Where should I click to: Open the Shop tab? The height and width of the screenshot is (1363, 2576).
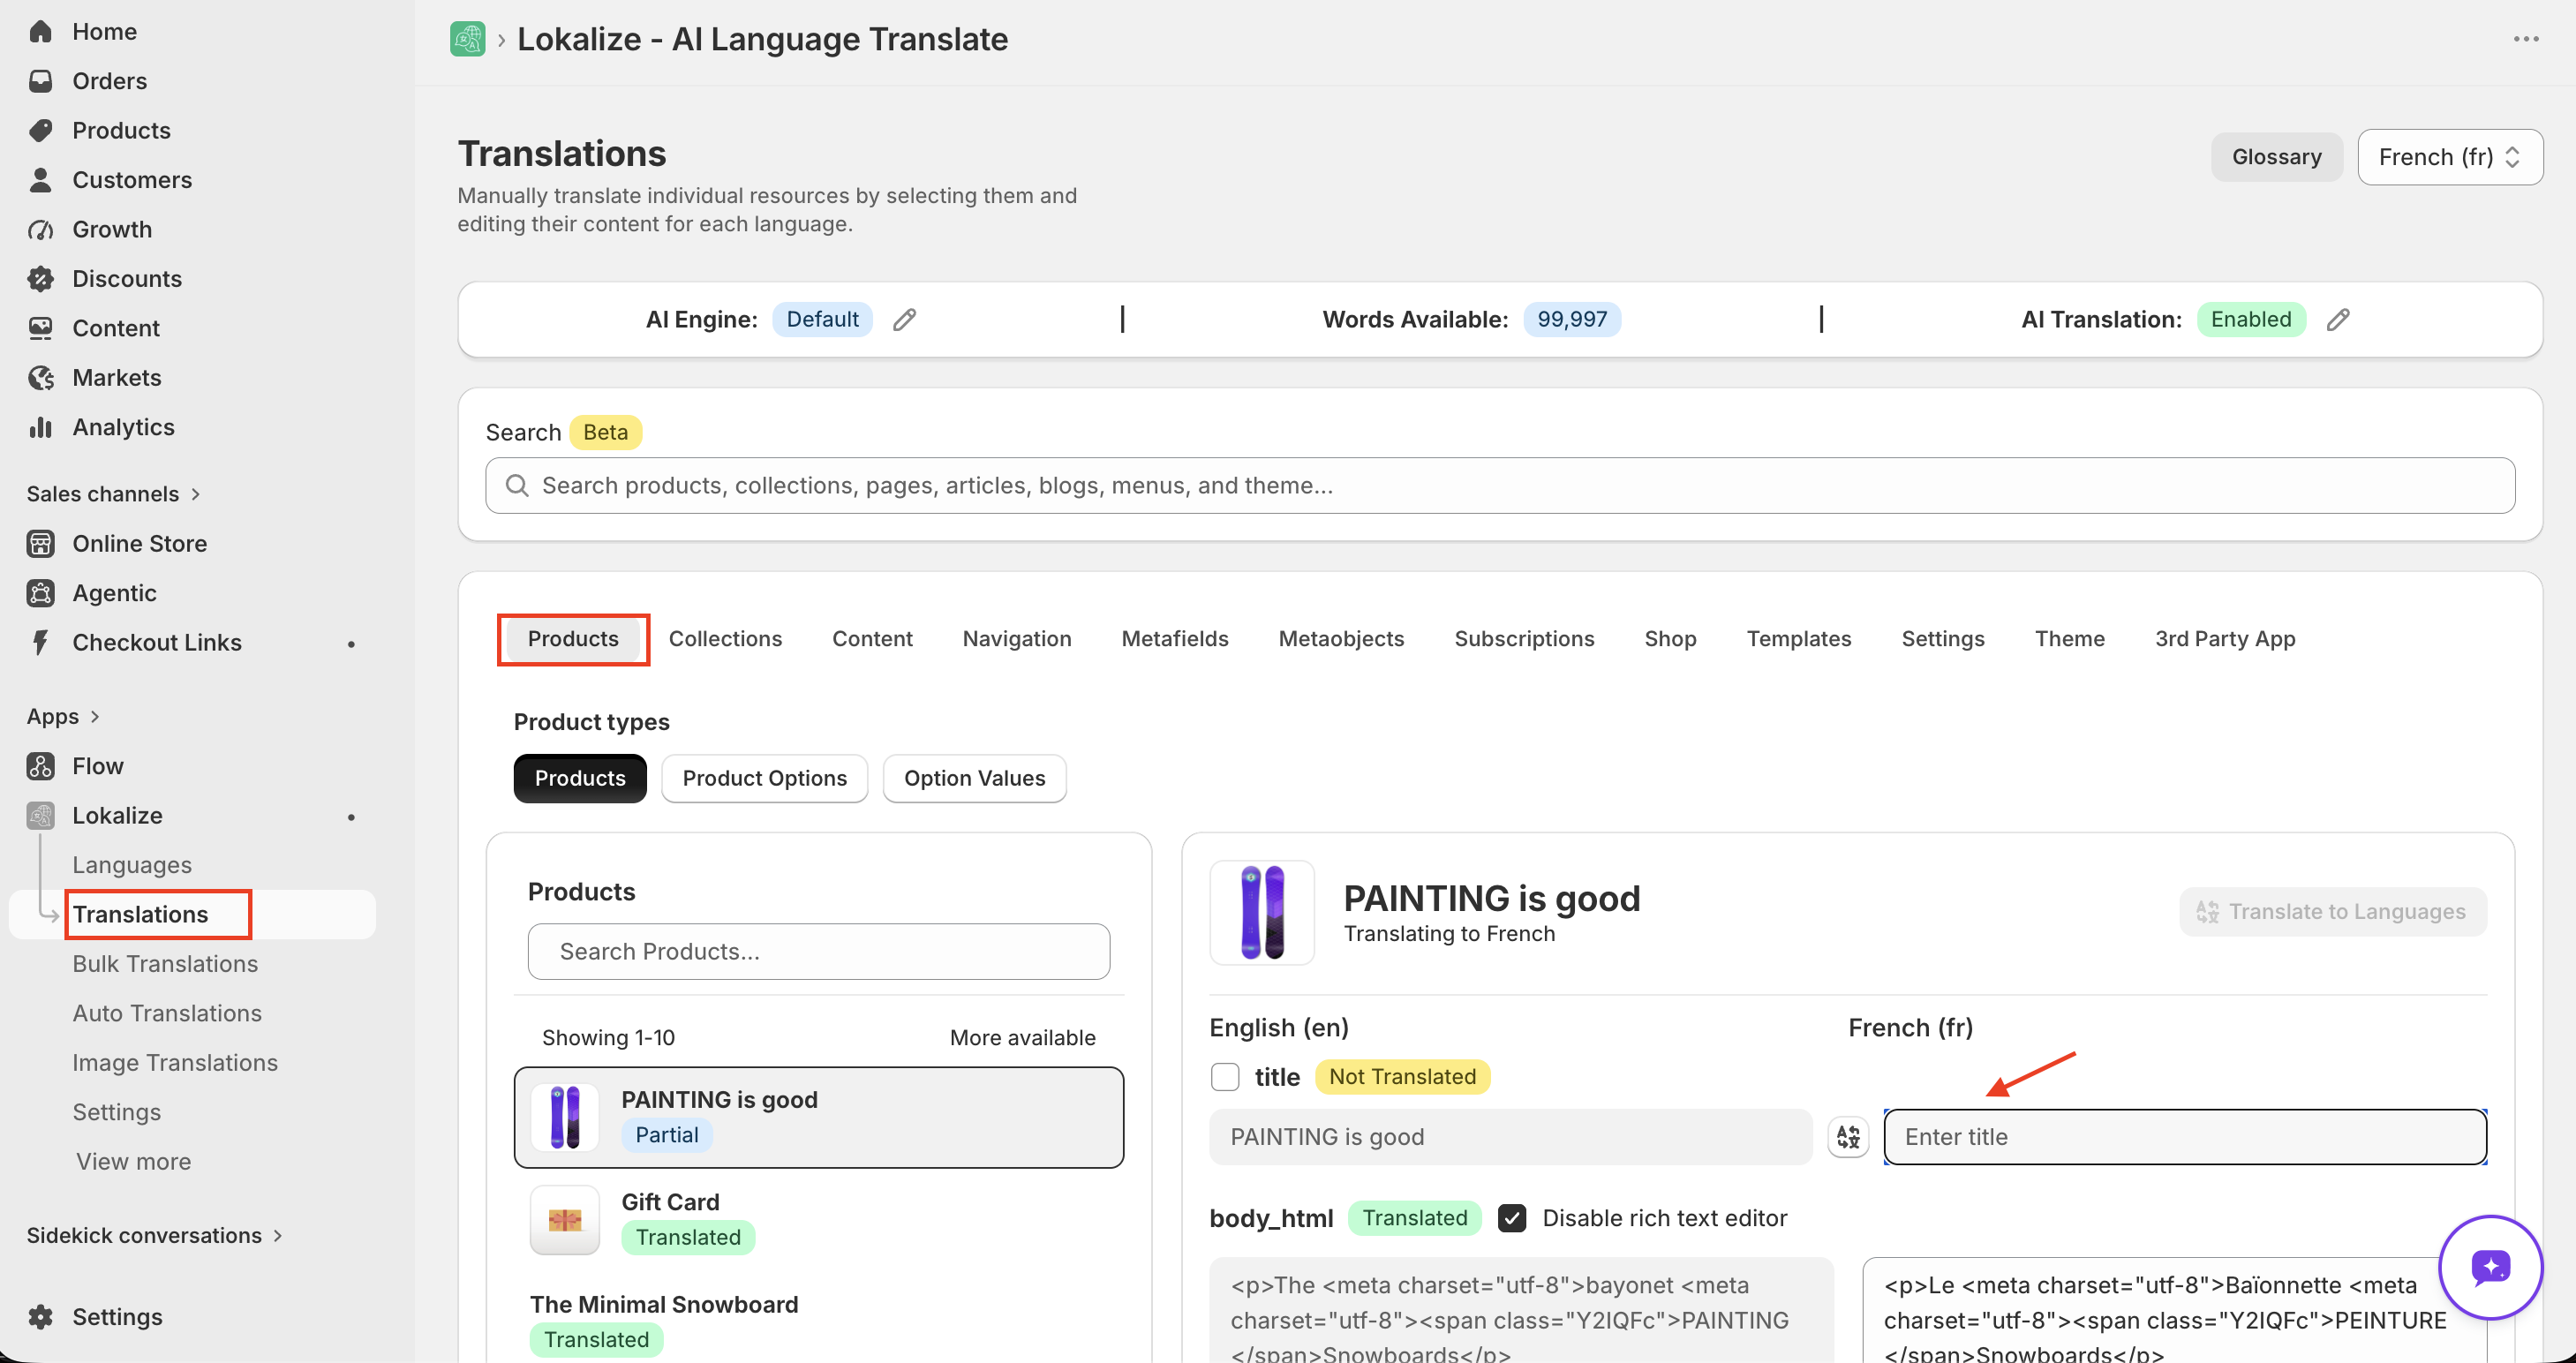tap(1670, 639)
